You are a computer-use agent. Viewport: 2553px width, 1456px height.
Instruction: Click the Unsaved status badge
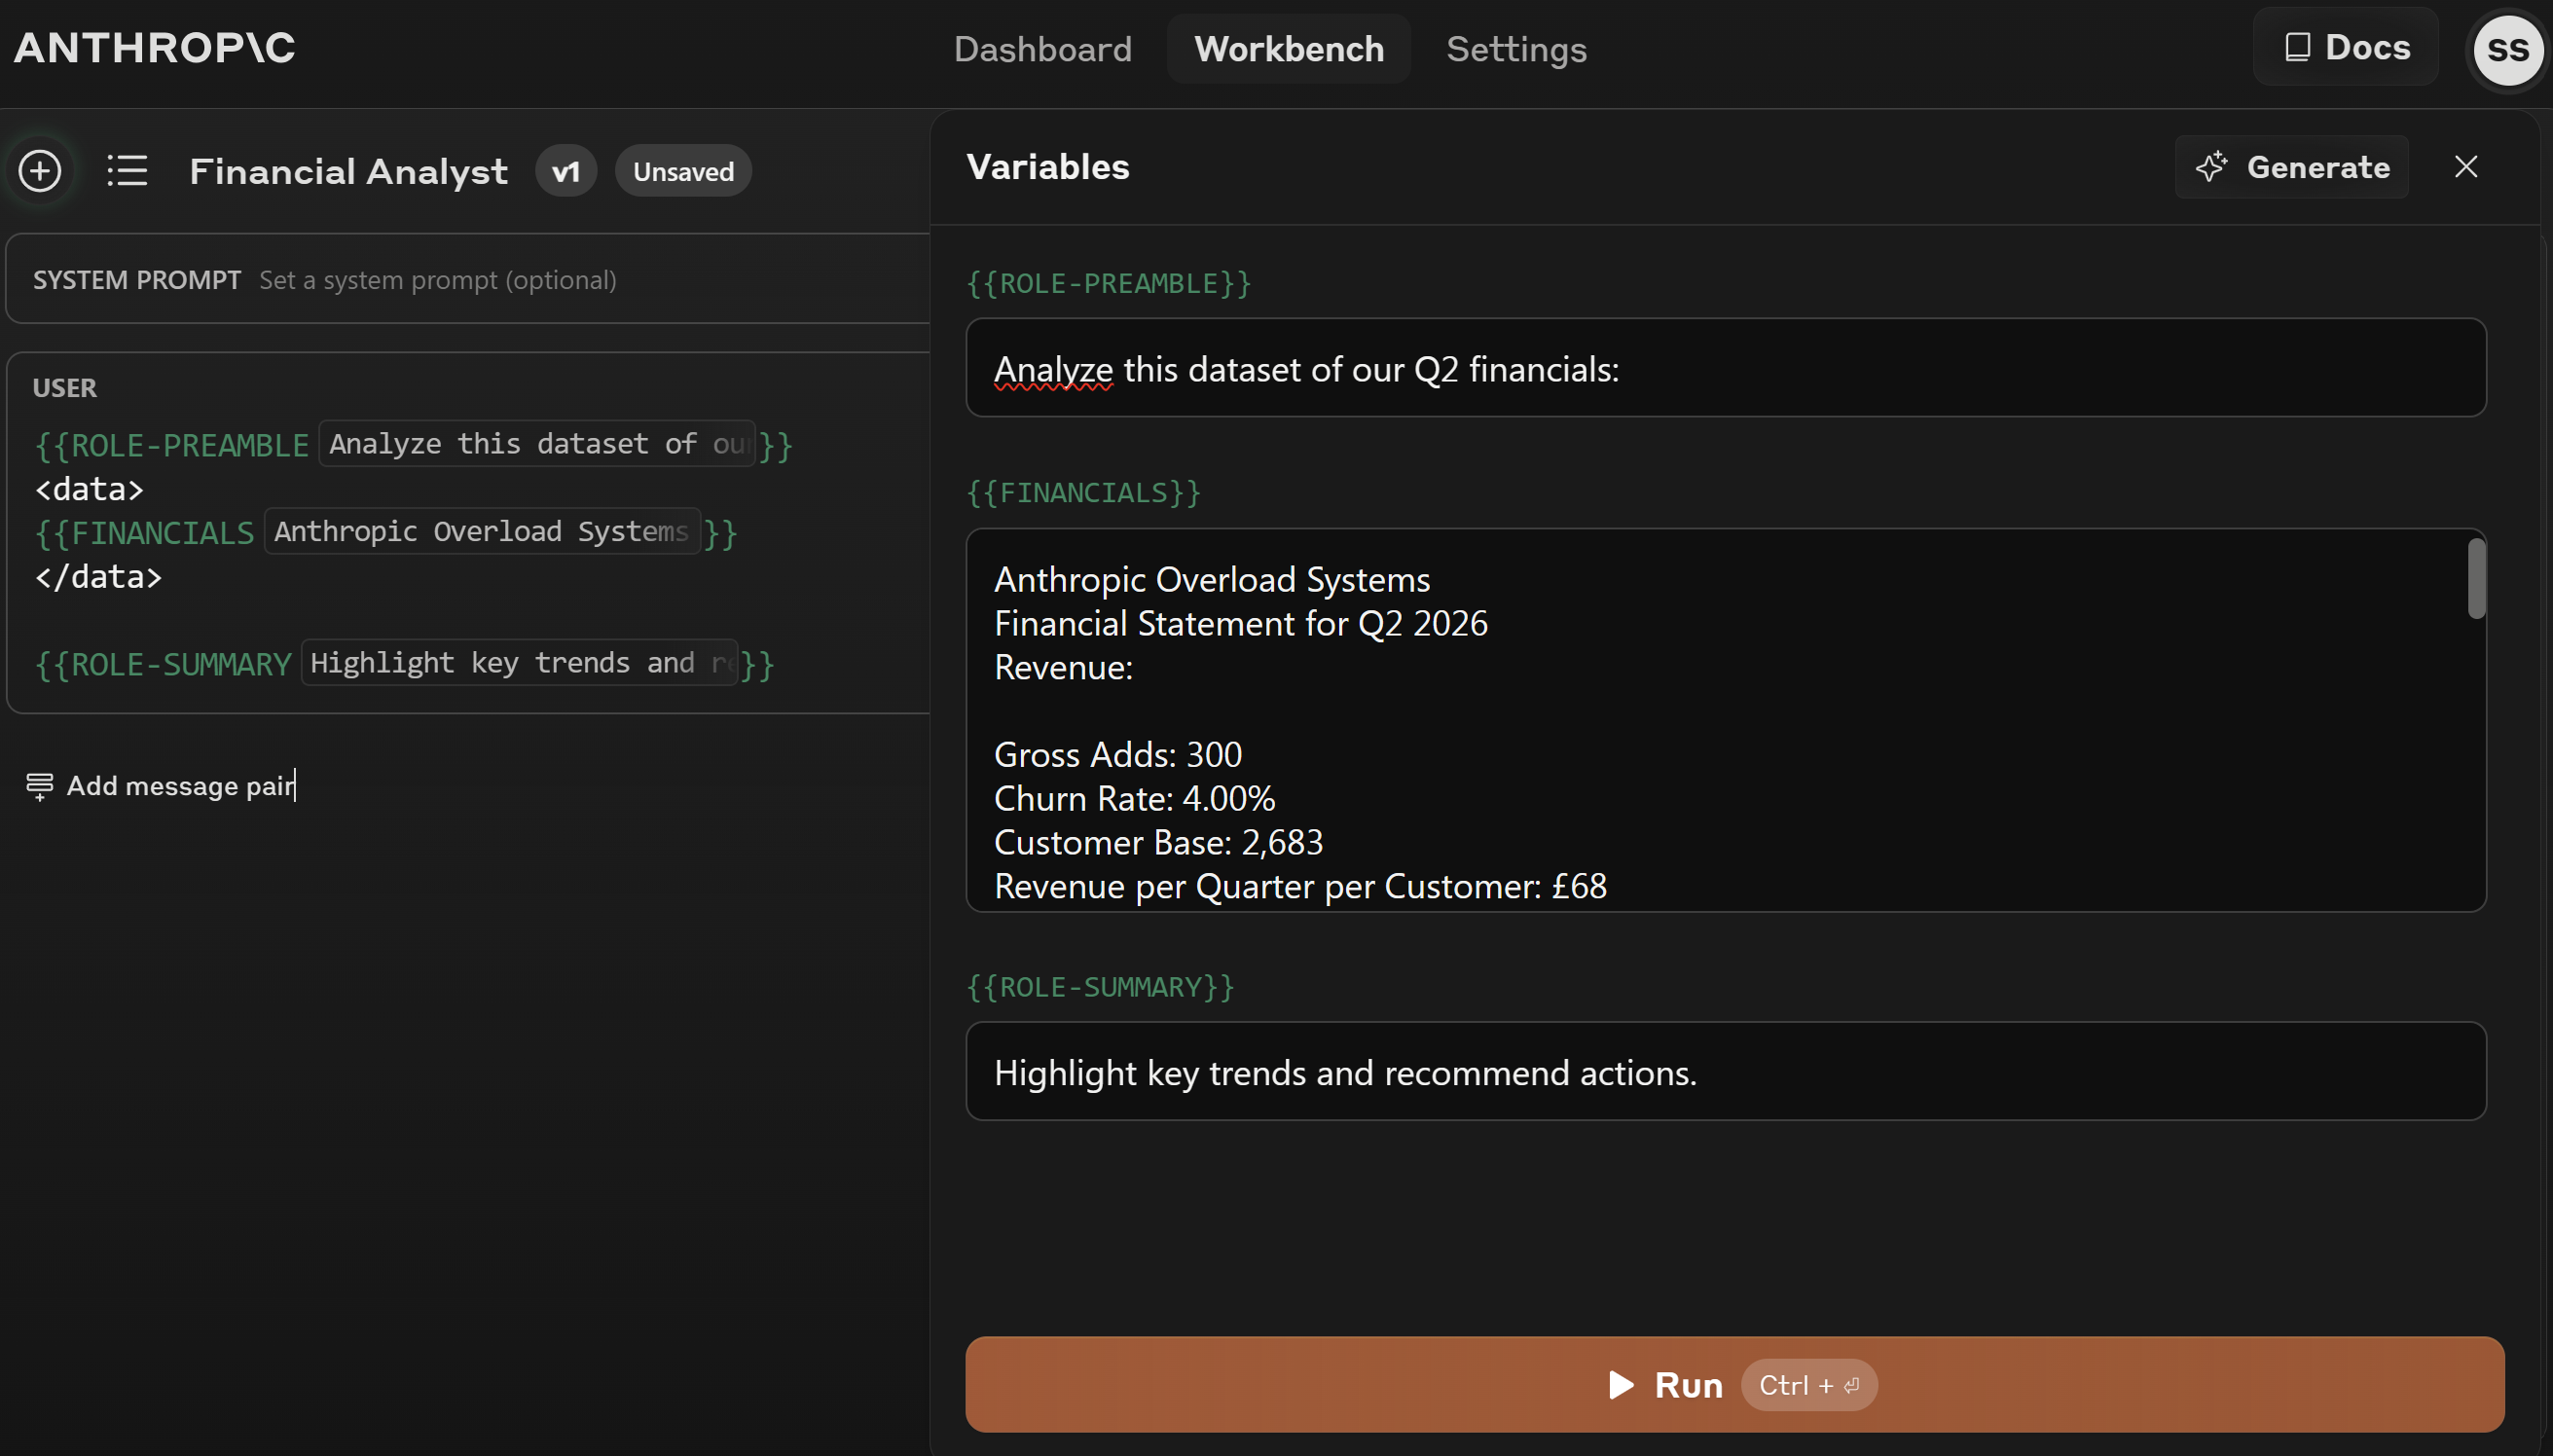click(683, 171)
